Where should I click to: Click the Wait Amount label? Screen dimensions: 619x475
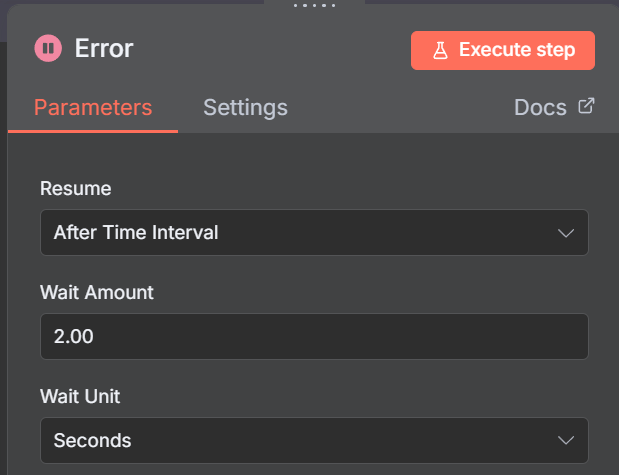point(97,293)
